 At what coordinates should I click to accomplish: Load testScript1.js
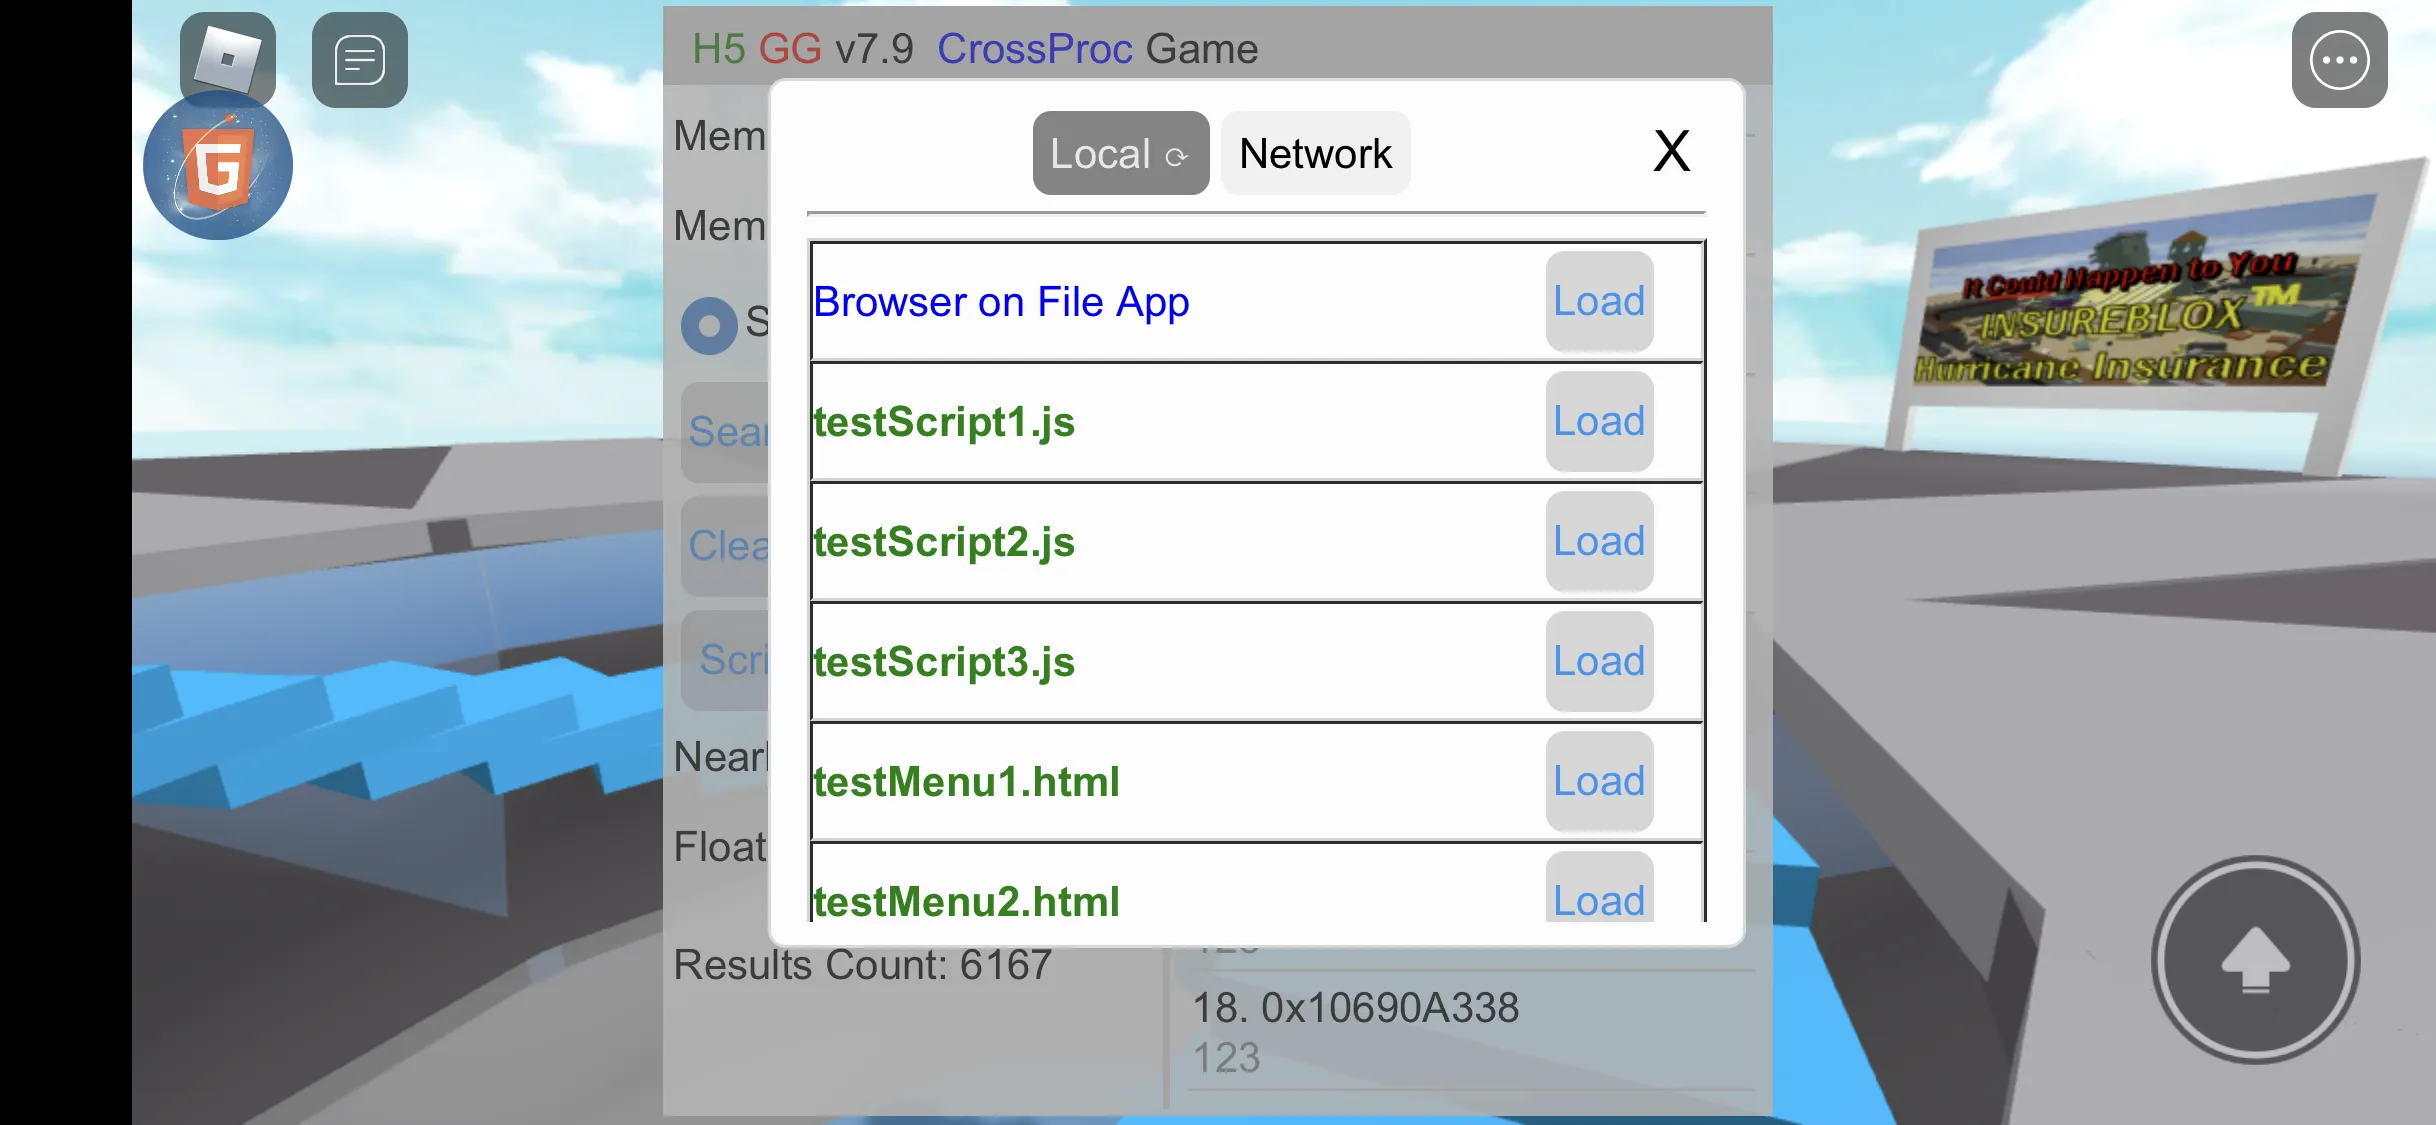click(x=1599, y=421)
